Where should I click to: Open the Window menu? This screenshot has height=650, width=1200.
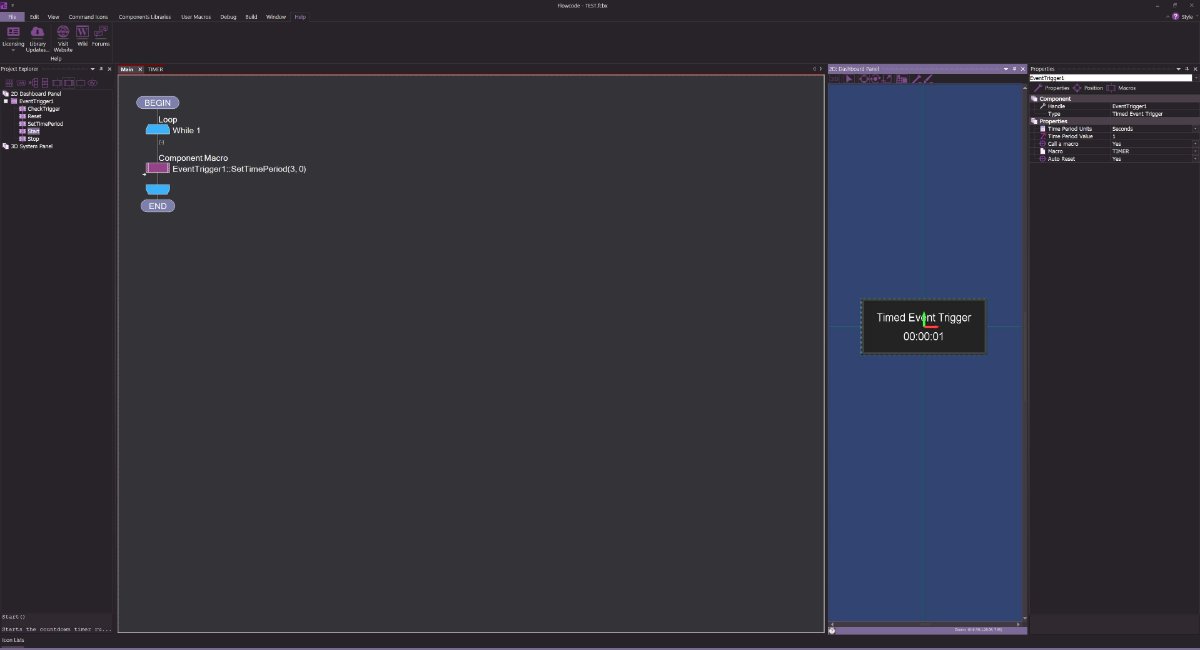tap(276, 17)
